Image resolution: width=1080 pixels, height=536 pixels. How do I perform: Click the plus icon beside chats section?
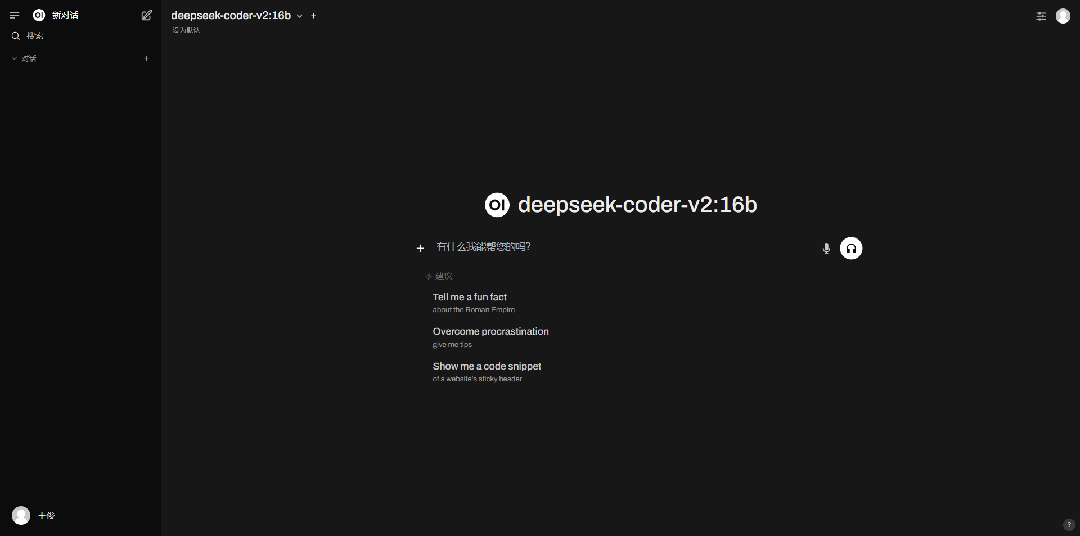pos(146,59)
